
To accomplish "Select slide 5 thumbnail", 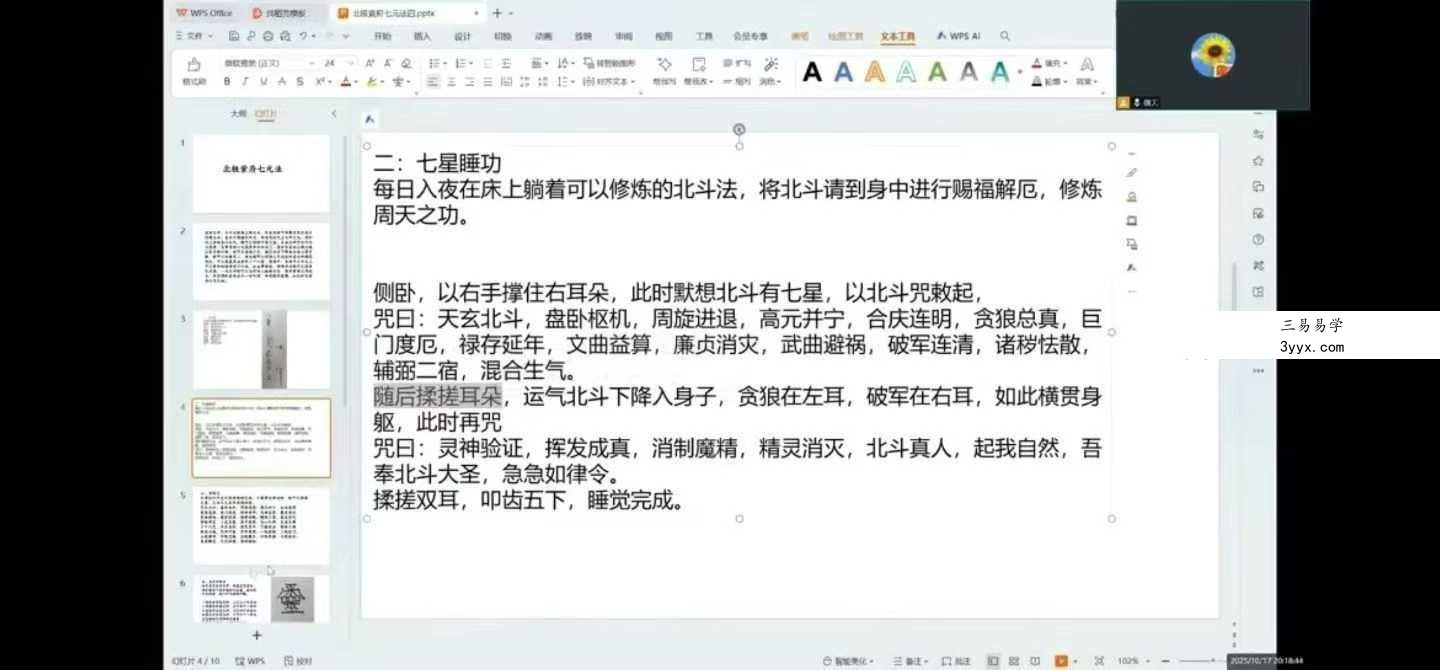I will [261, 526].
